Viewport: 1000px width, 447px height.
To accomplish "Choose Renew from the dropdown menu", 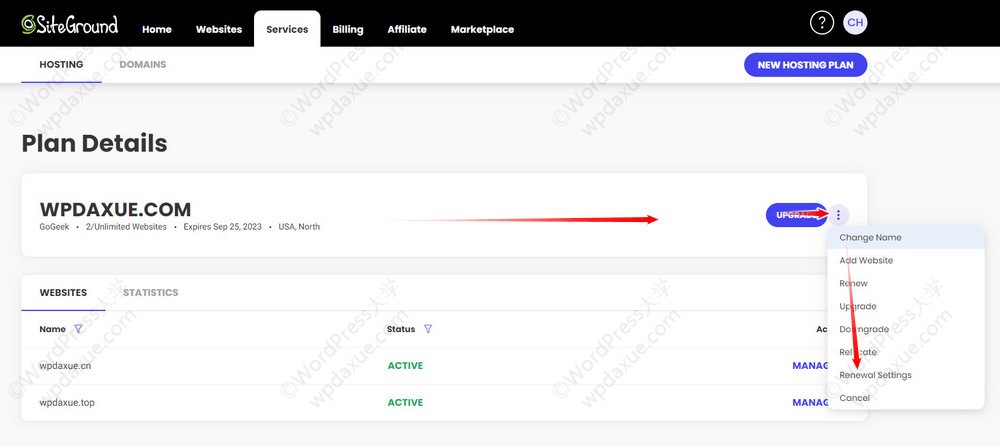I will pos(906,283).
